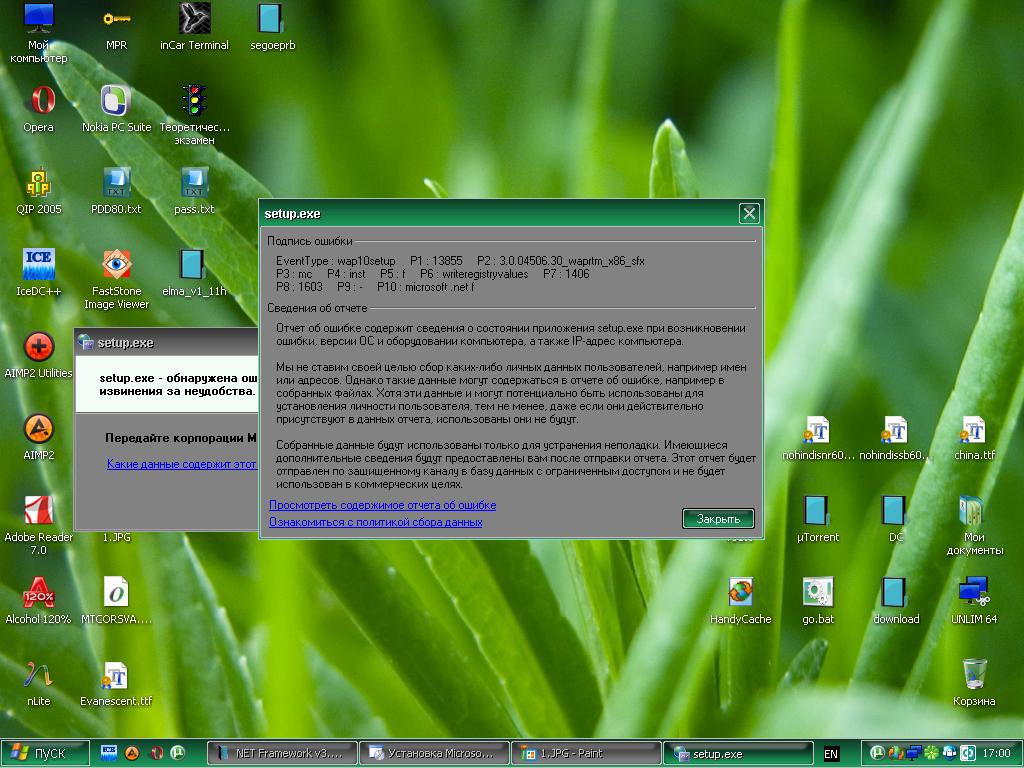Viewport: 1024px width, 768px height.
Task: Open the go.bat file icon
Action: pyautogui.click(x=817, y=593)
